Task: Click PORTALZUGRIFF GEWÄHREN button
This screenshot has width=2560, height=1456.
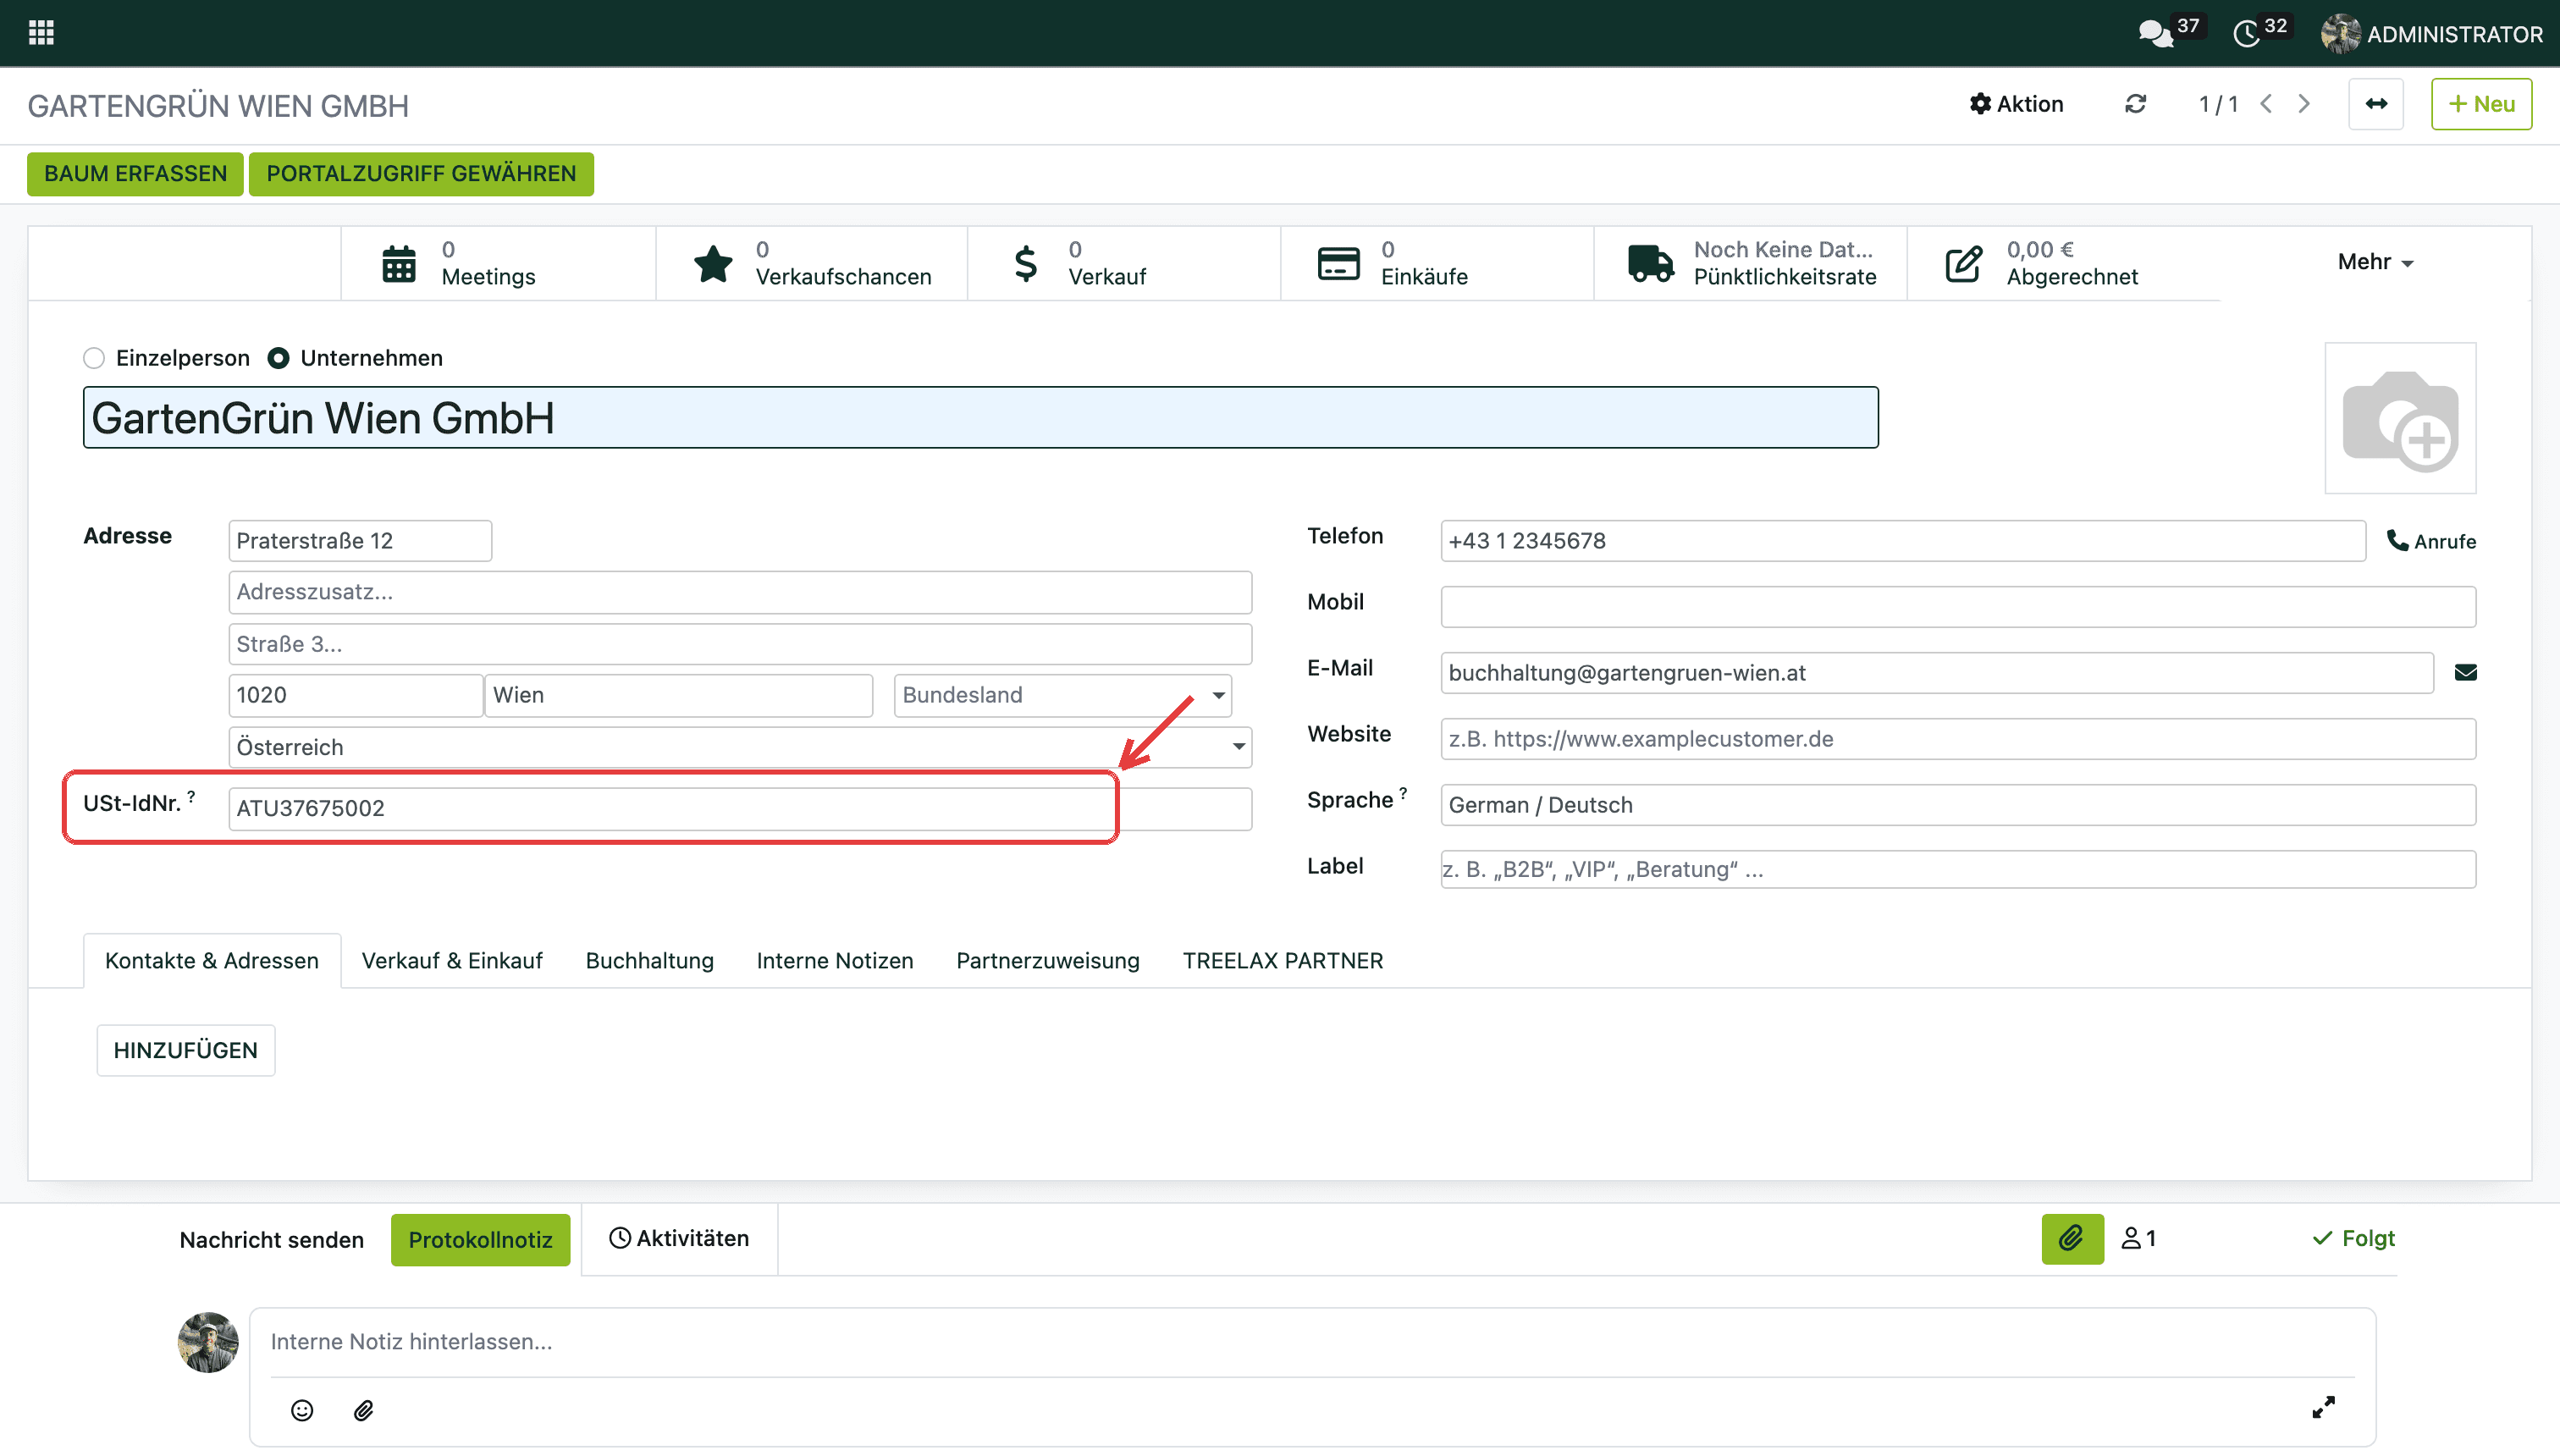Action: point(421,174)
